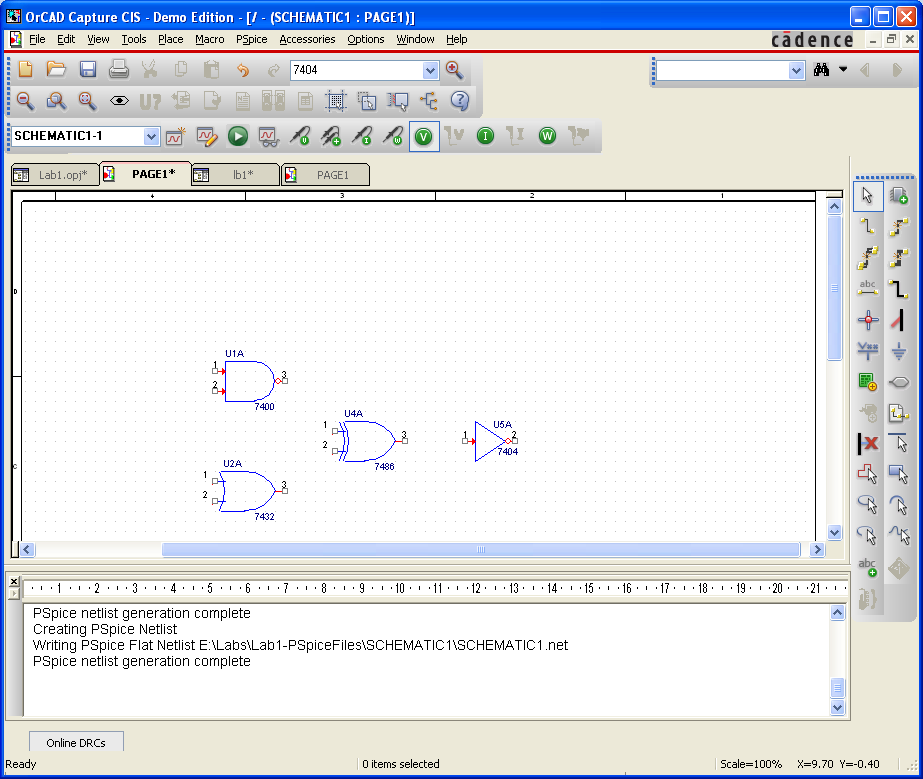Choose the Place Ground tool

pos(899,352)
